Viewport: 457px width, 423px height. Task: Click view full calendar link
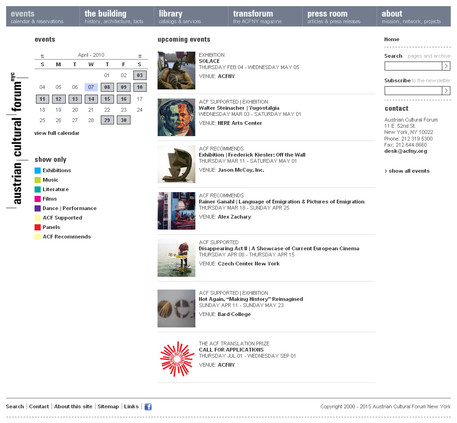(x=57, y=133)
